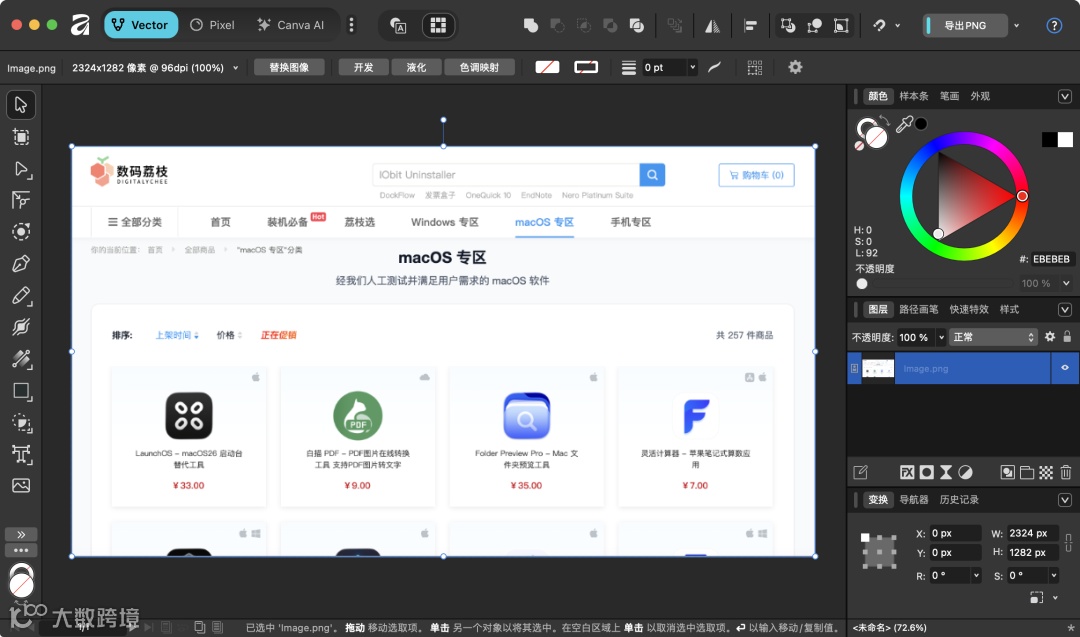
Task: Select the Artboard tool
Action: (x=21, y=137)
